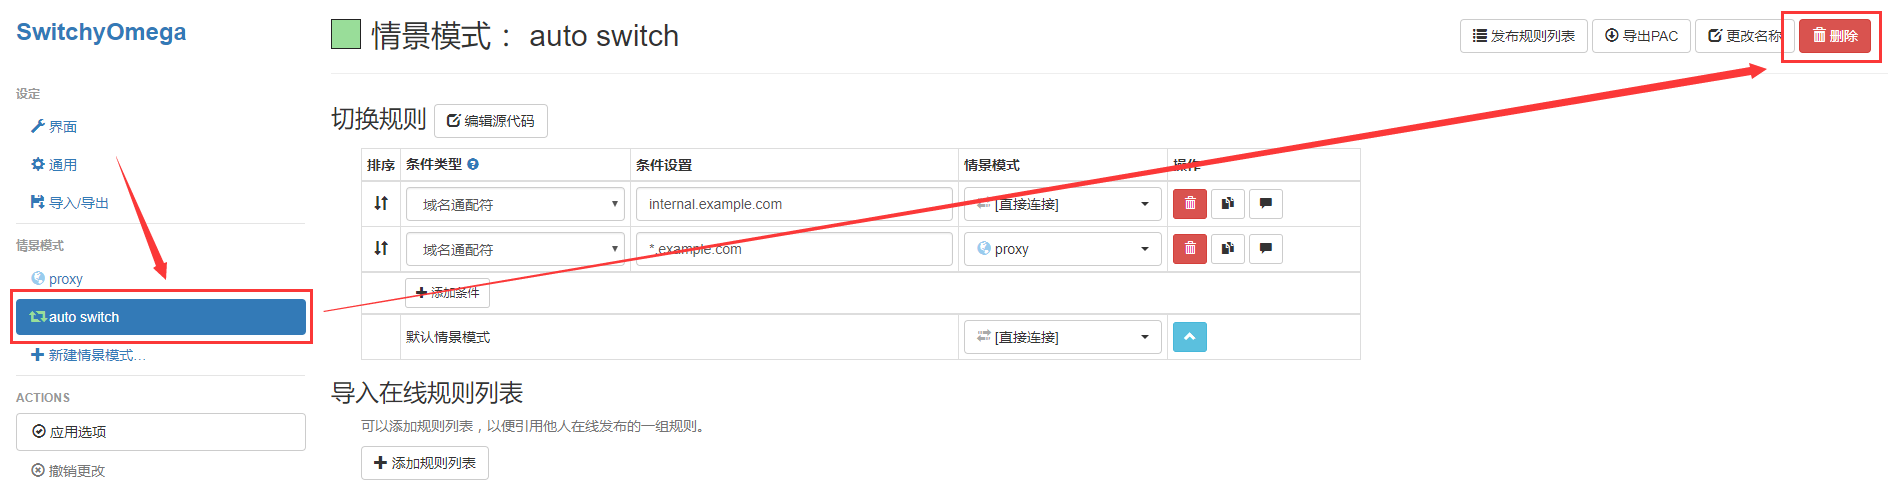Open the proxy profile dropdown in the second rule
The width and height of the screenshot is (1888, 503).
point(1063,249)
